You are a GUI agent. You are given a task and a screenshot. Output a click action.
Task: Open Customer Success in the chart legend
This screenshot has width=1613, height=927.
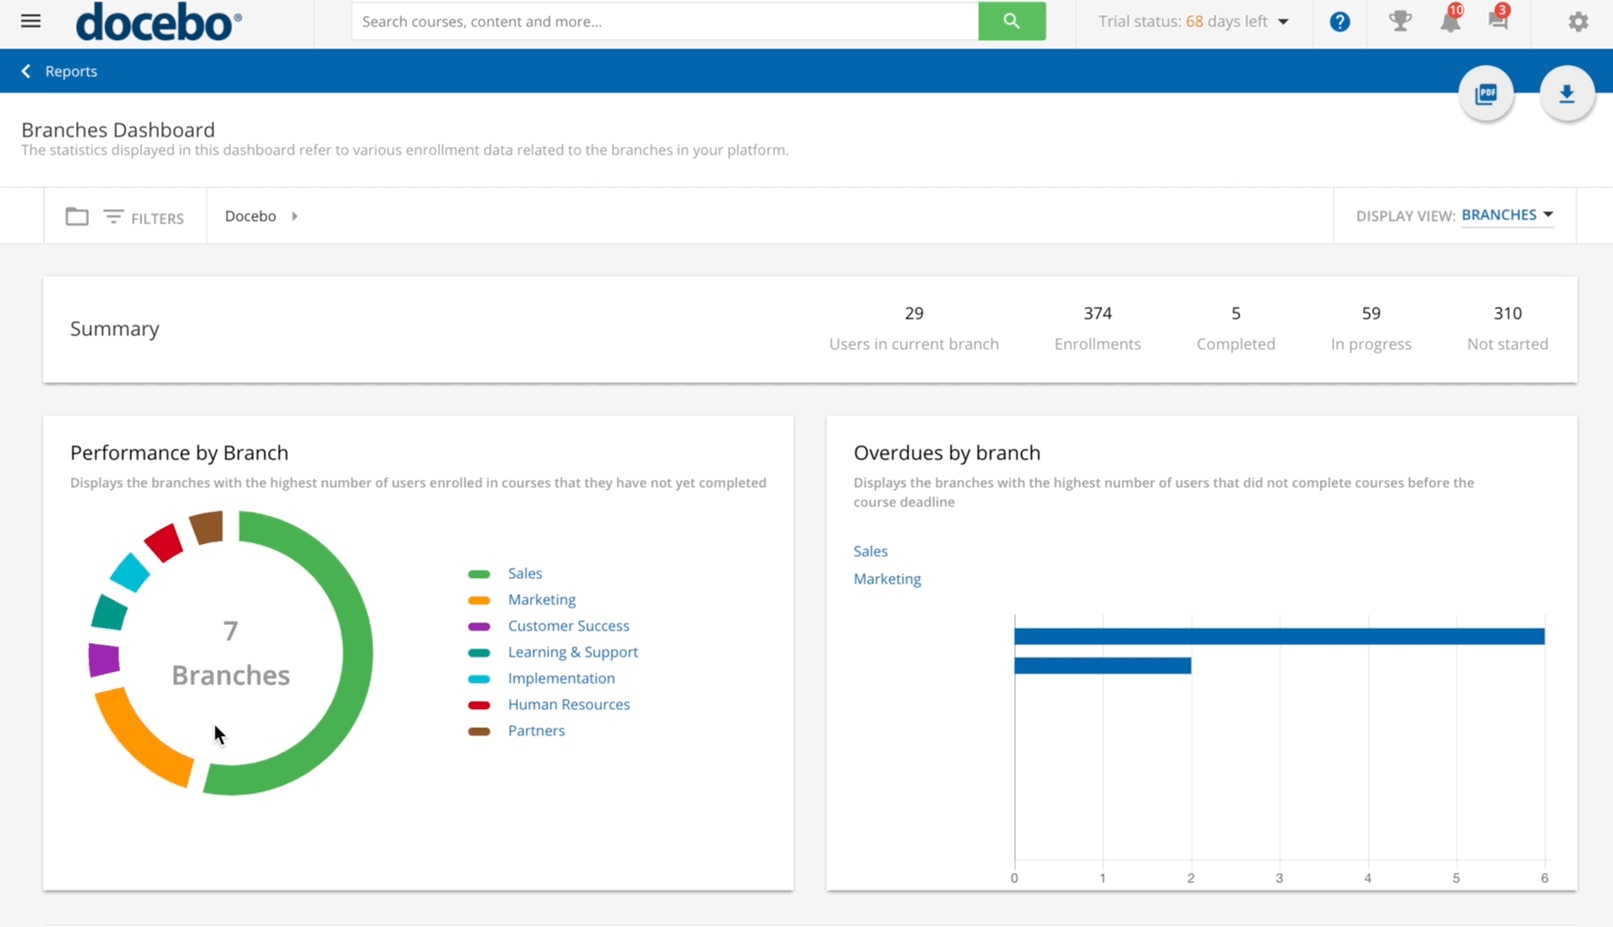568,626
